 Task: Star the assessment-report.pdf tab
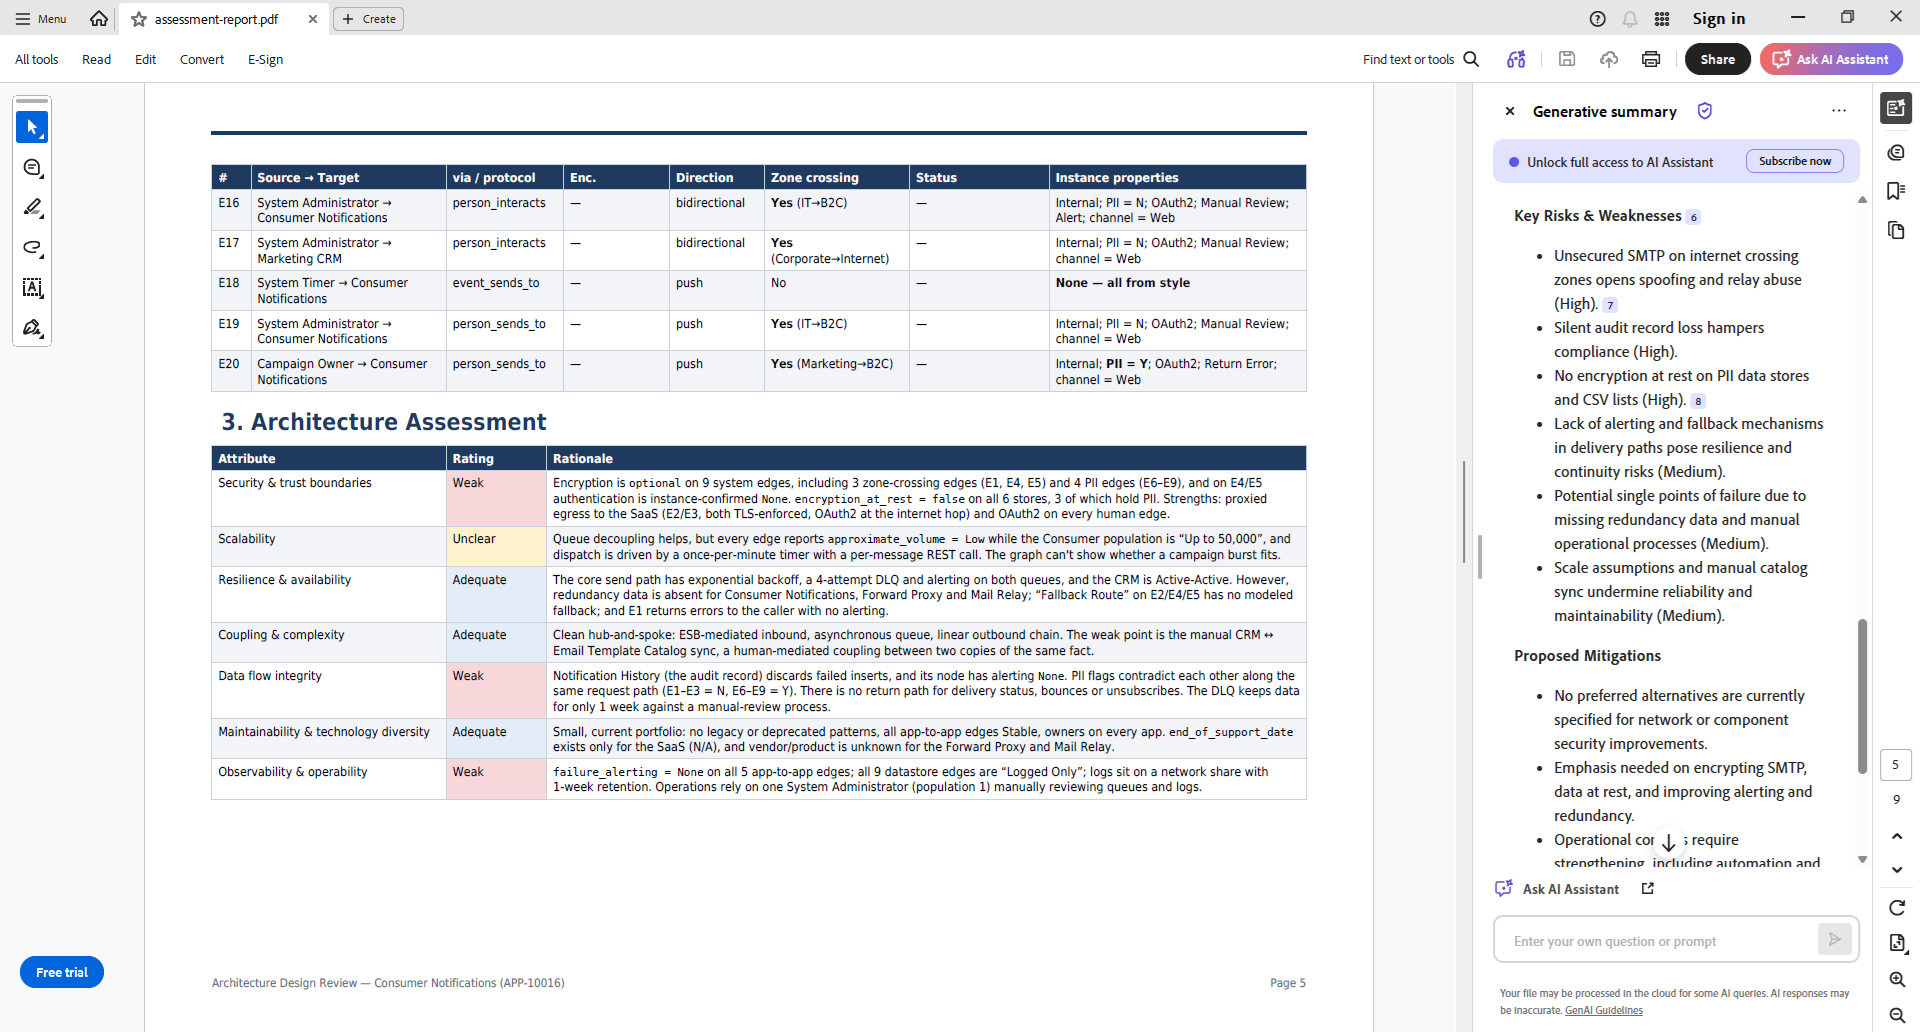139,19
